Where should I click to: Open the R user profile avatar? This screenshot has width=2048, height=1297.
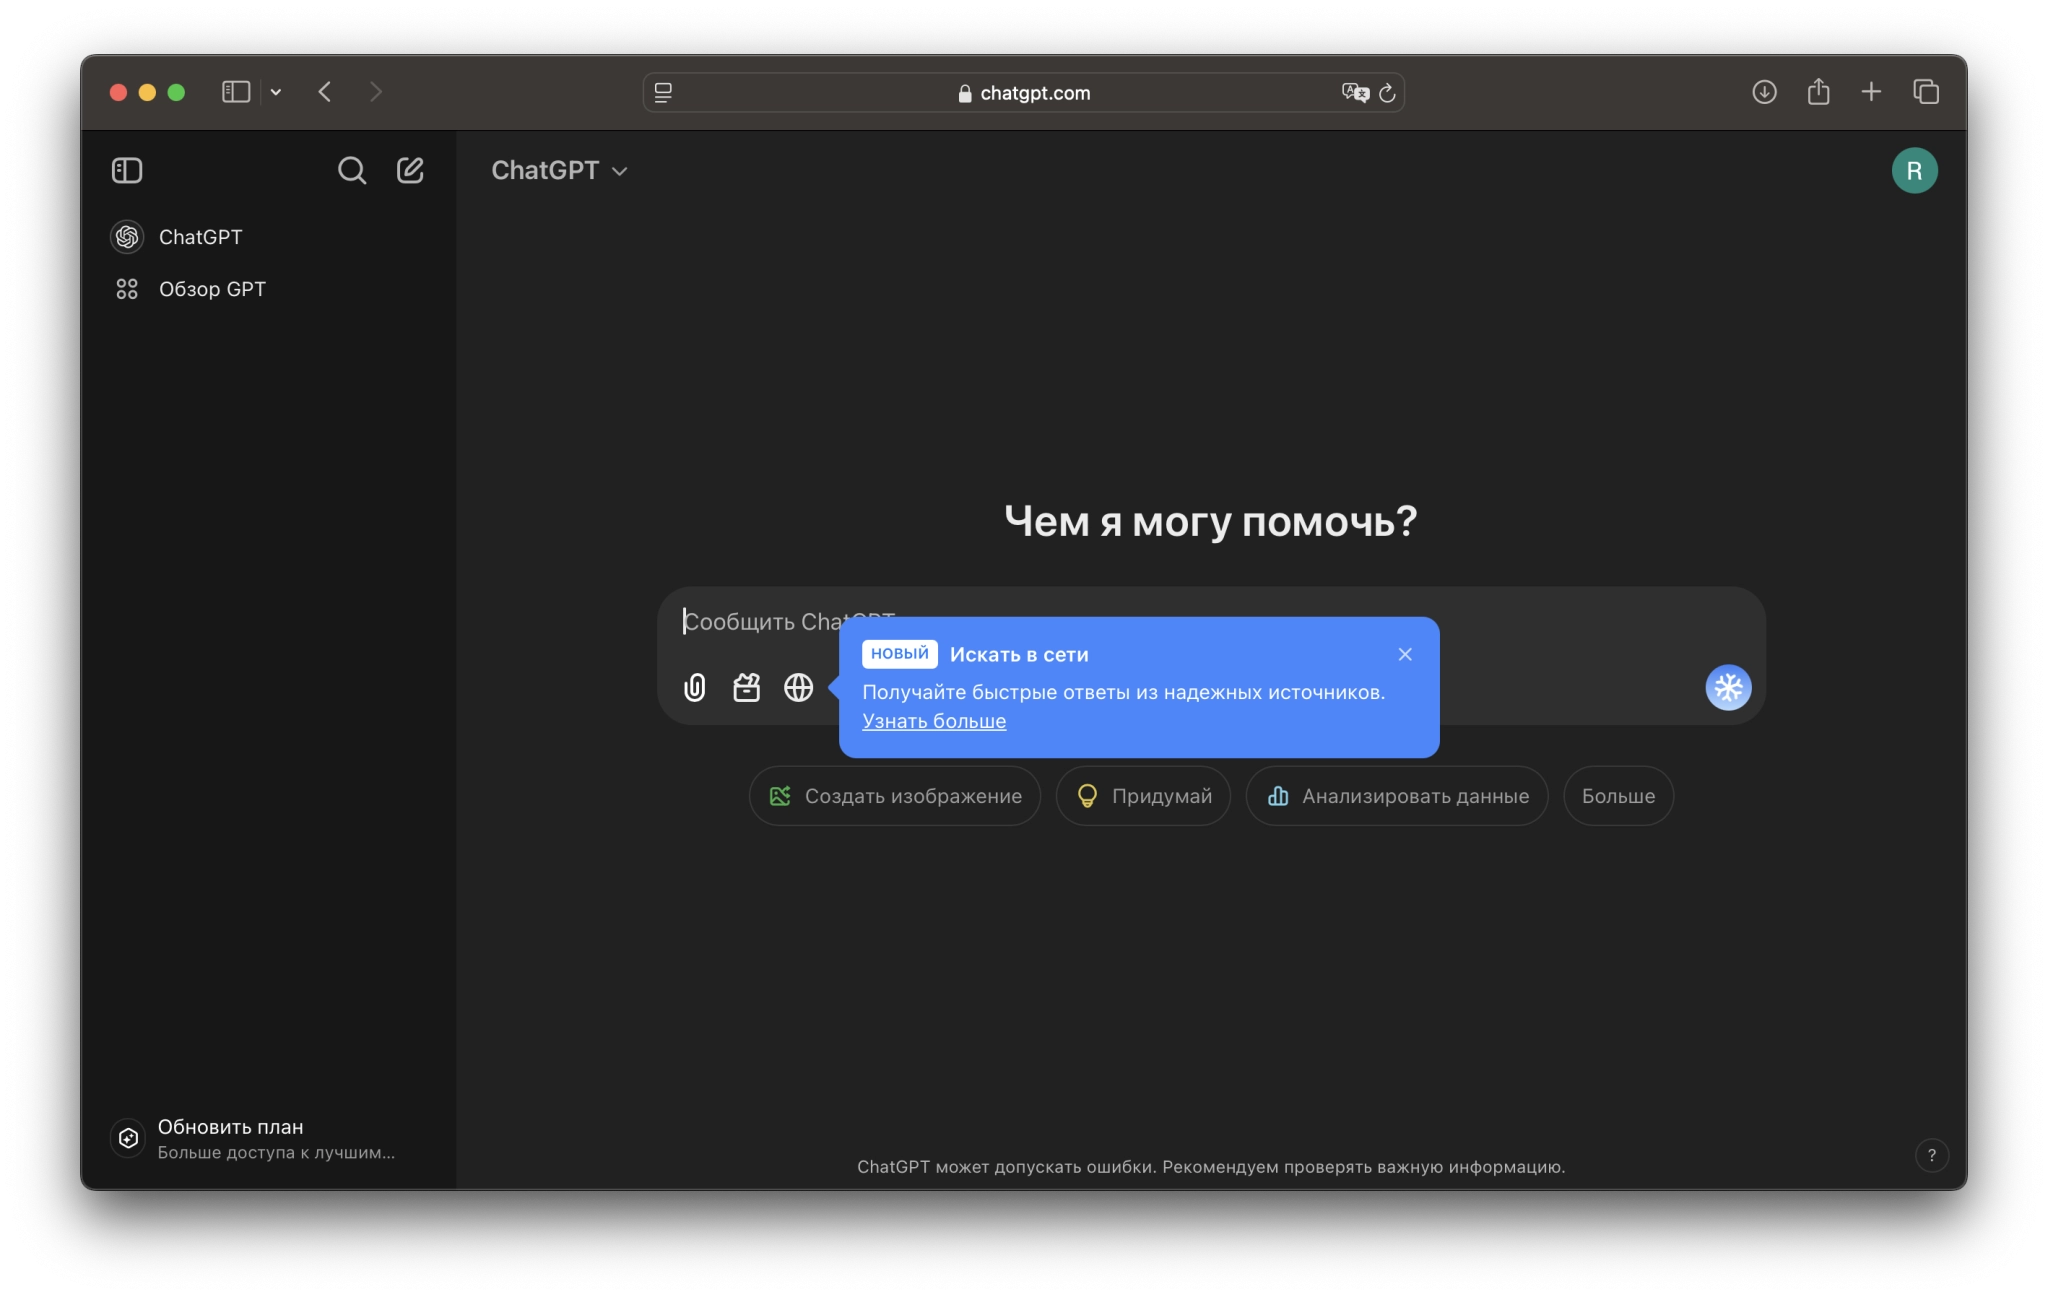point(1913,171)
